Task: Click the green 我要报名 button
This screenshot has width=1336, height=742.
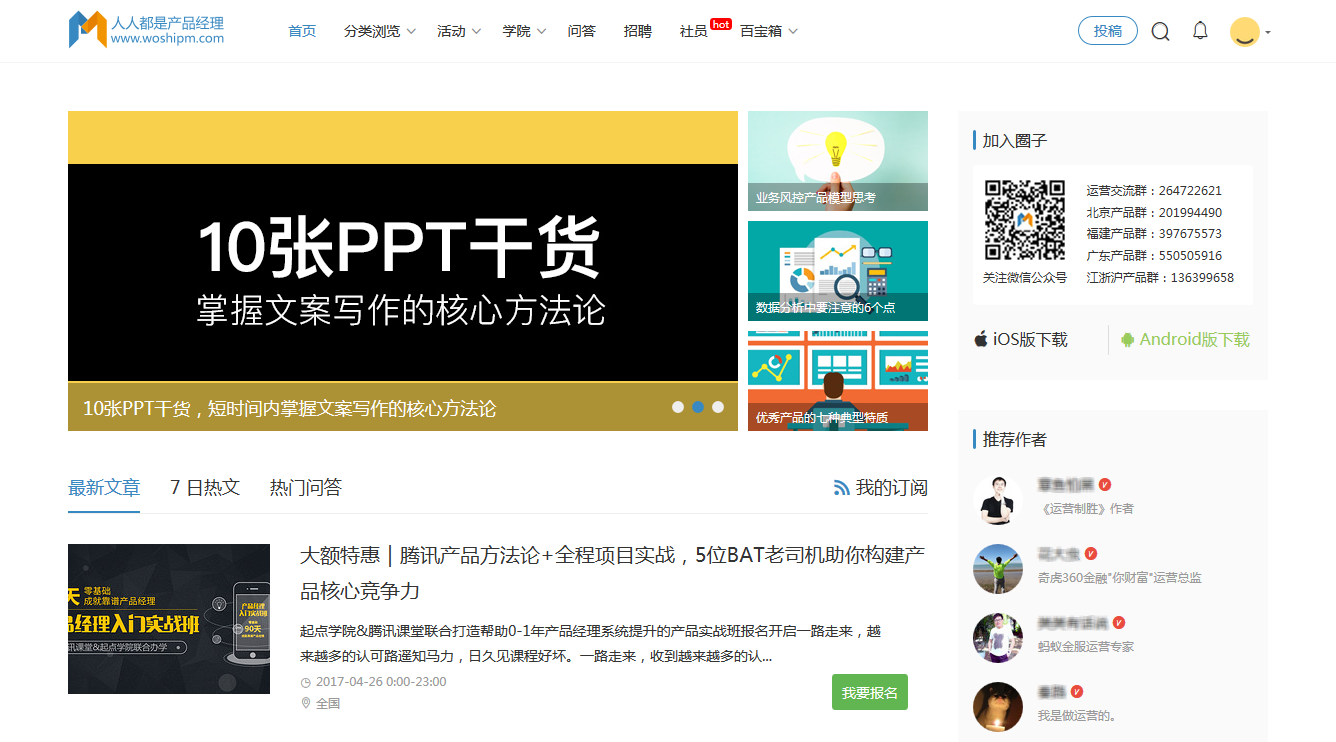Action: click(x=870, y=692)
